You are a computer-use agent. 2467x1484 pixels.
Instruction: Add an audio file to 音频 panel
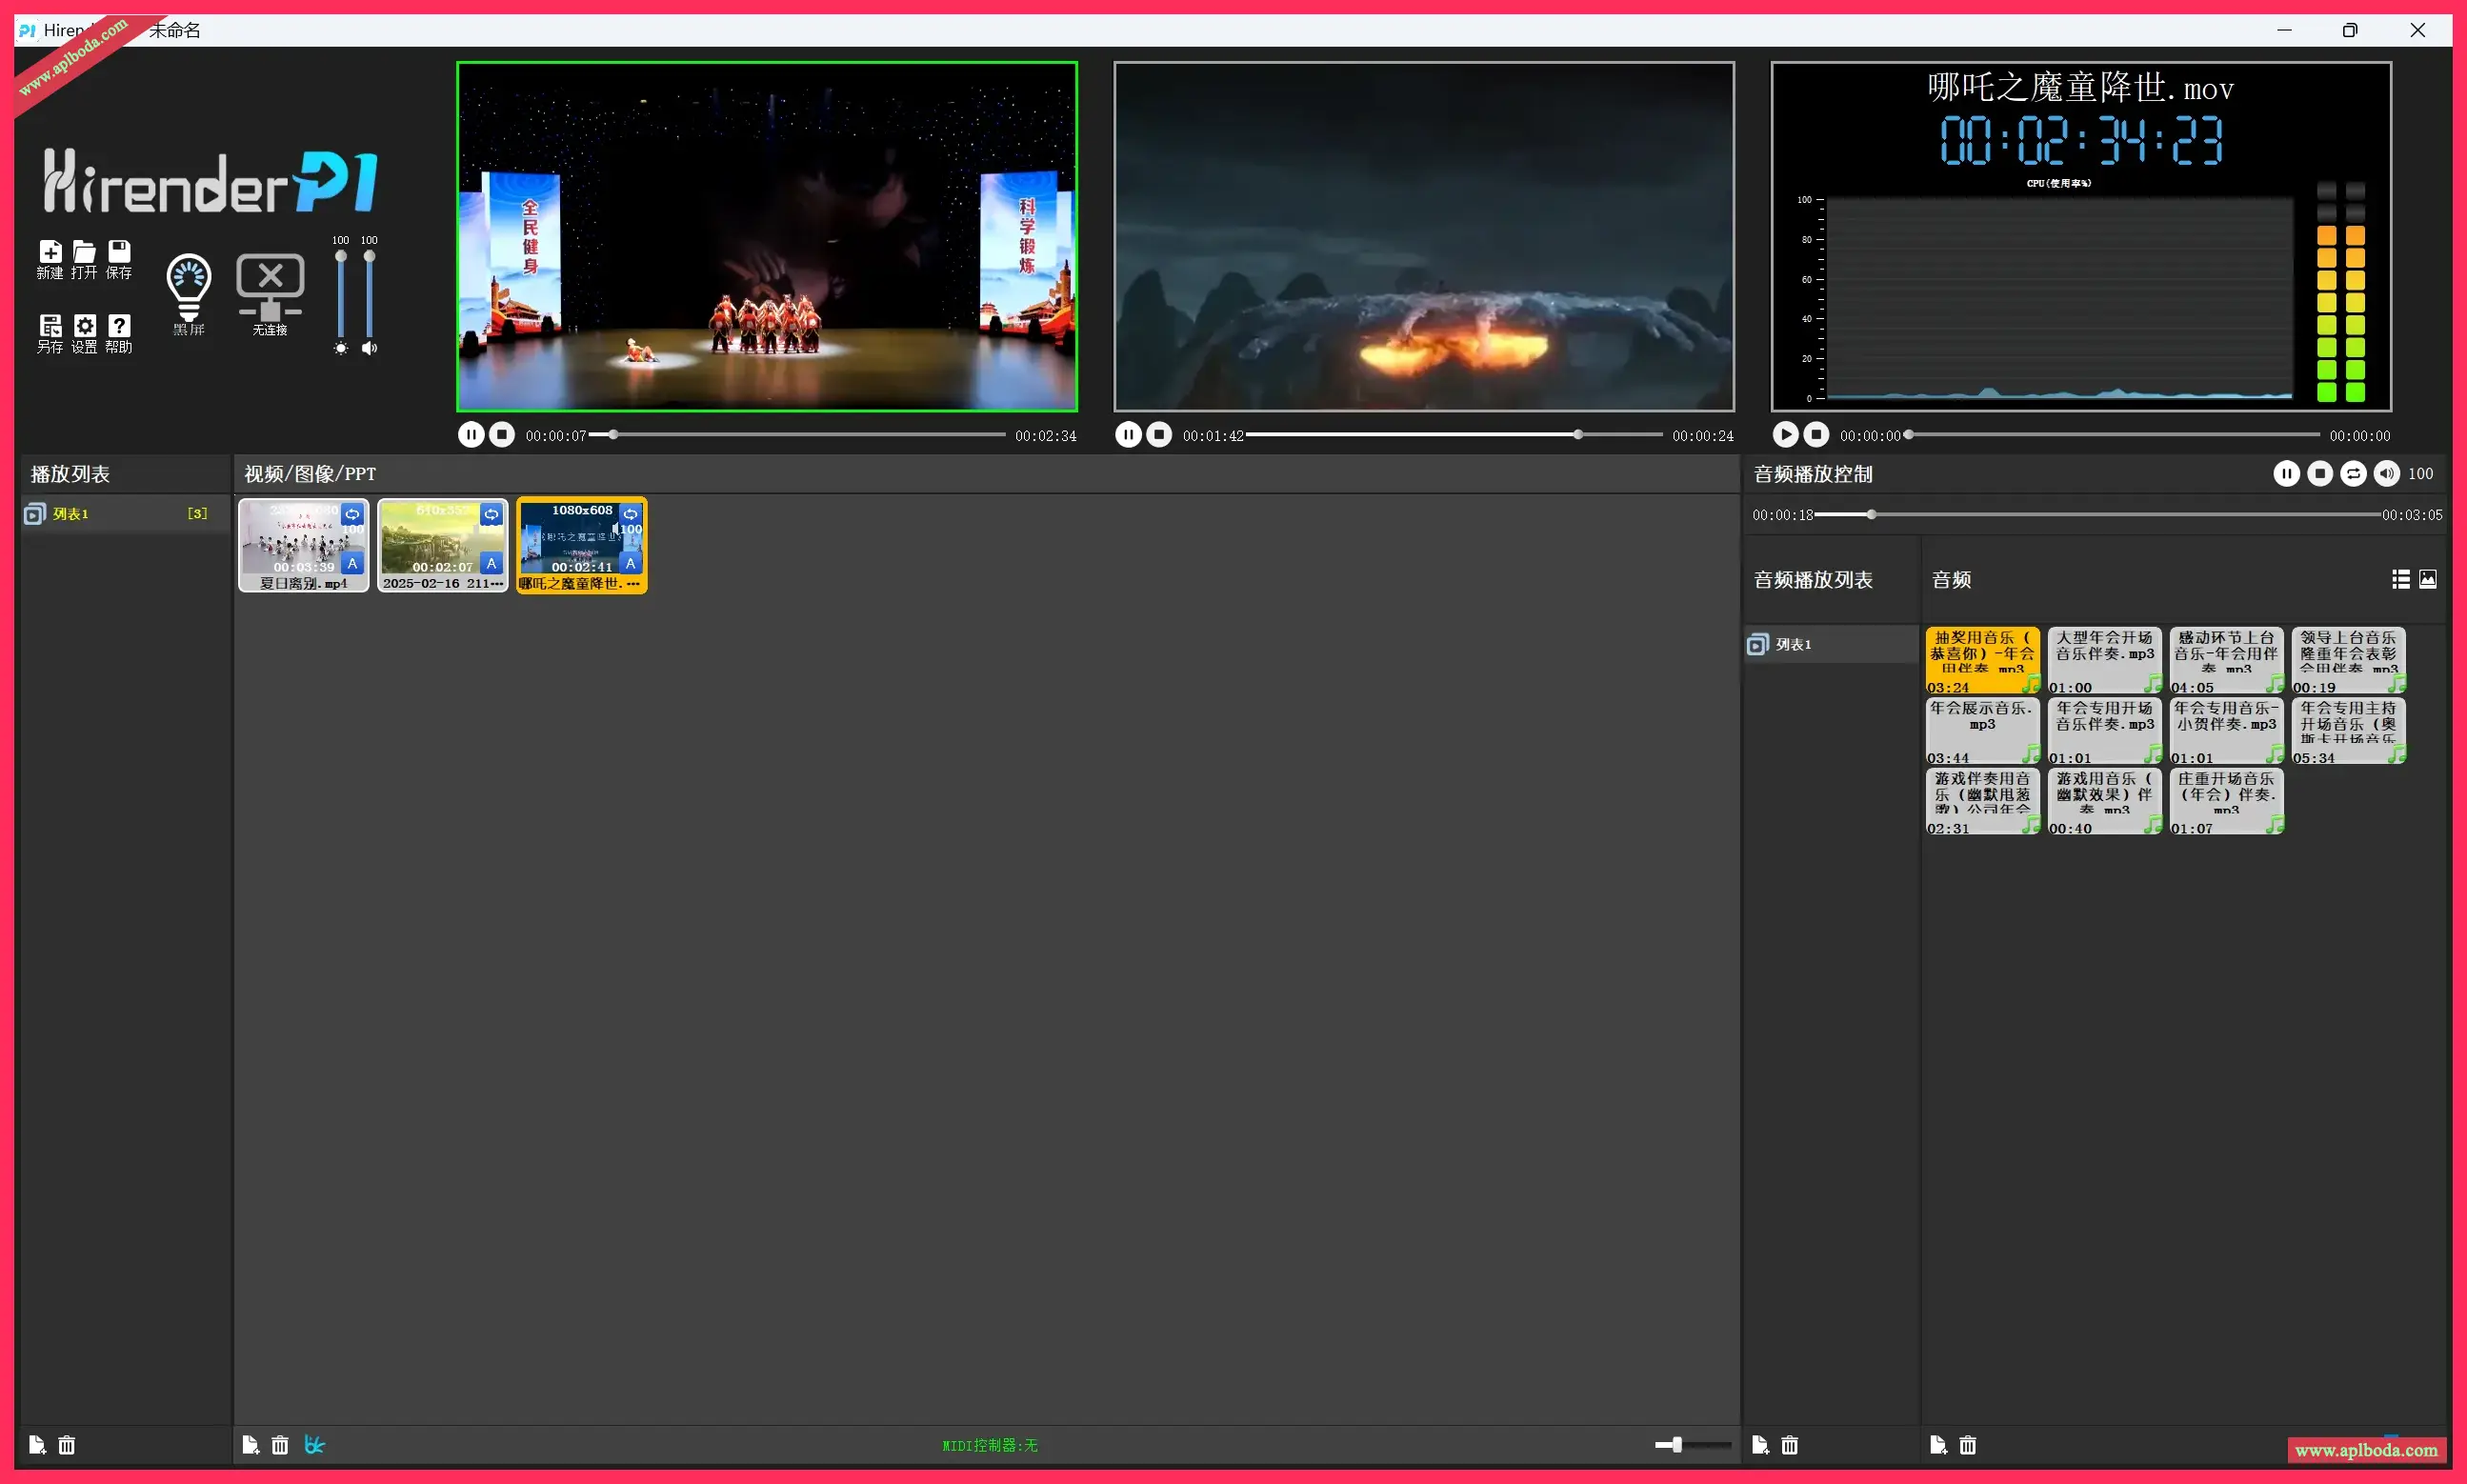[x=1938, y=1445]
